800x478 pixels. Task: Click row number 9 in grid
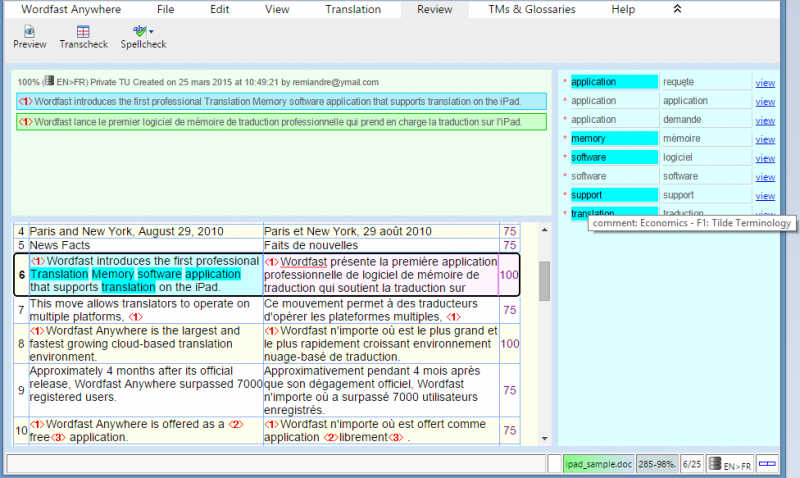(21, 390)
